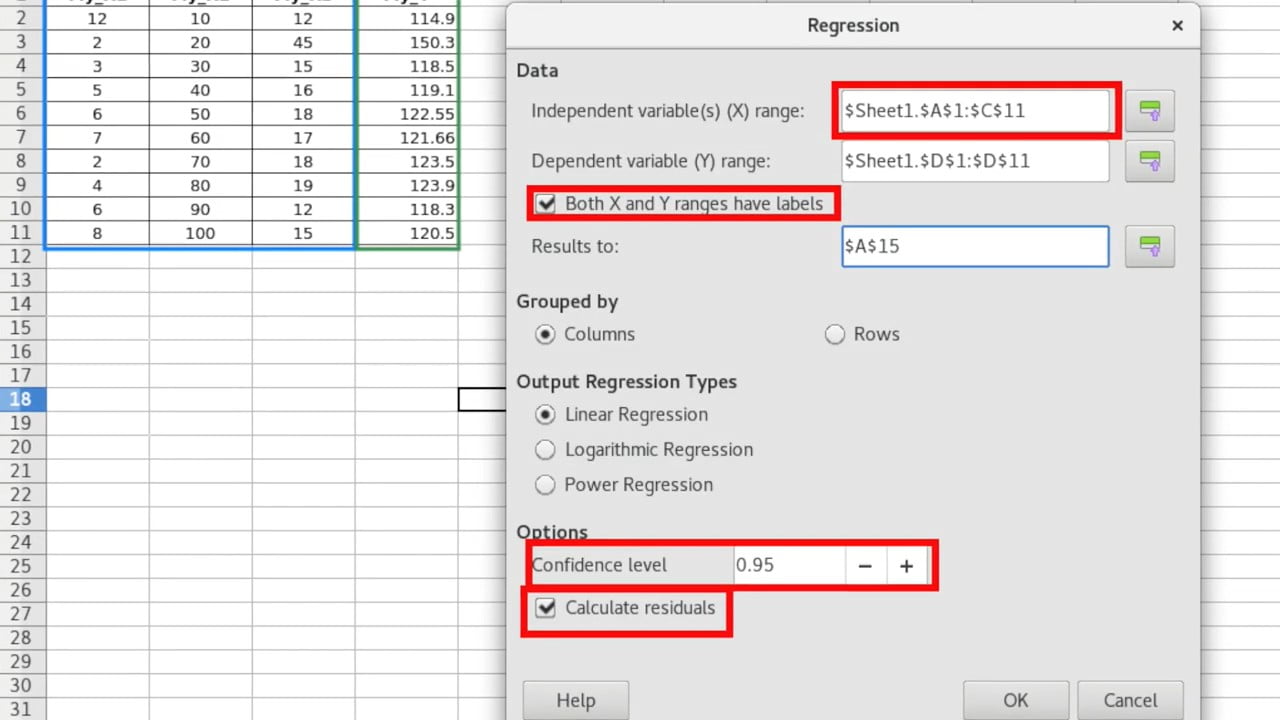Select cell containing 118.5
Image resolution: width=1280 pixels, height=720 pixels.
pyautogui.click(x=407, y=66)
